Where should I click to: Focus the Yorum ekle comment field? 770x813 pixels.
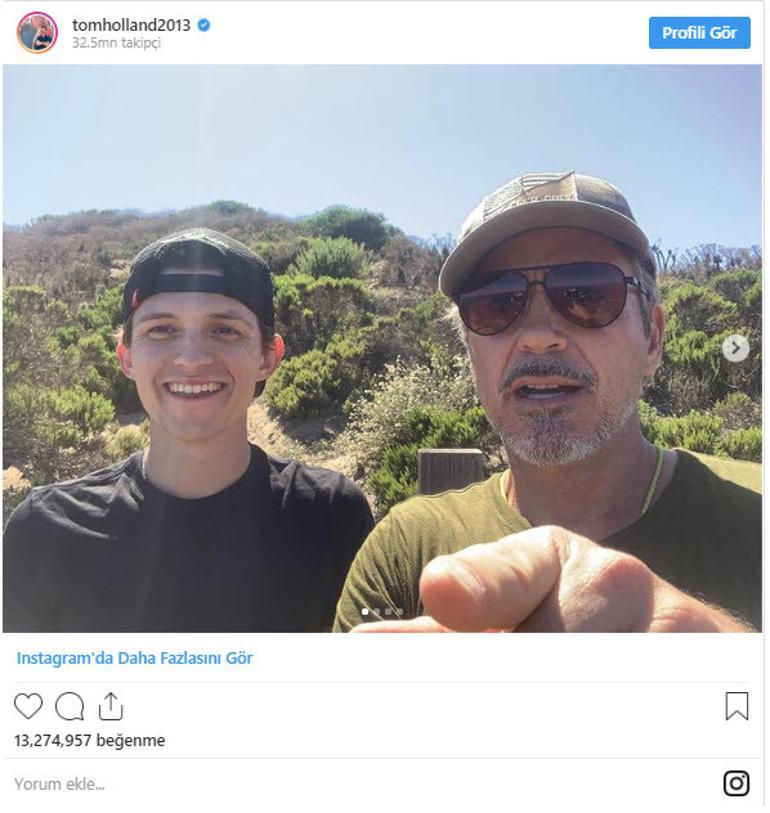363,783
